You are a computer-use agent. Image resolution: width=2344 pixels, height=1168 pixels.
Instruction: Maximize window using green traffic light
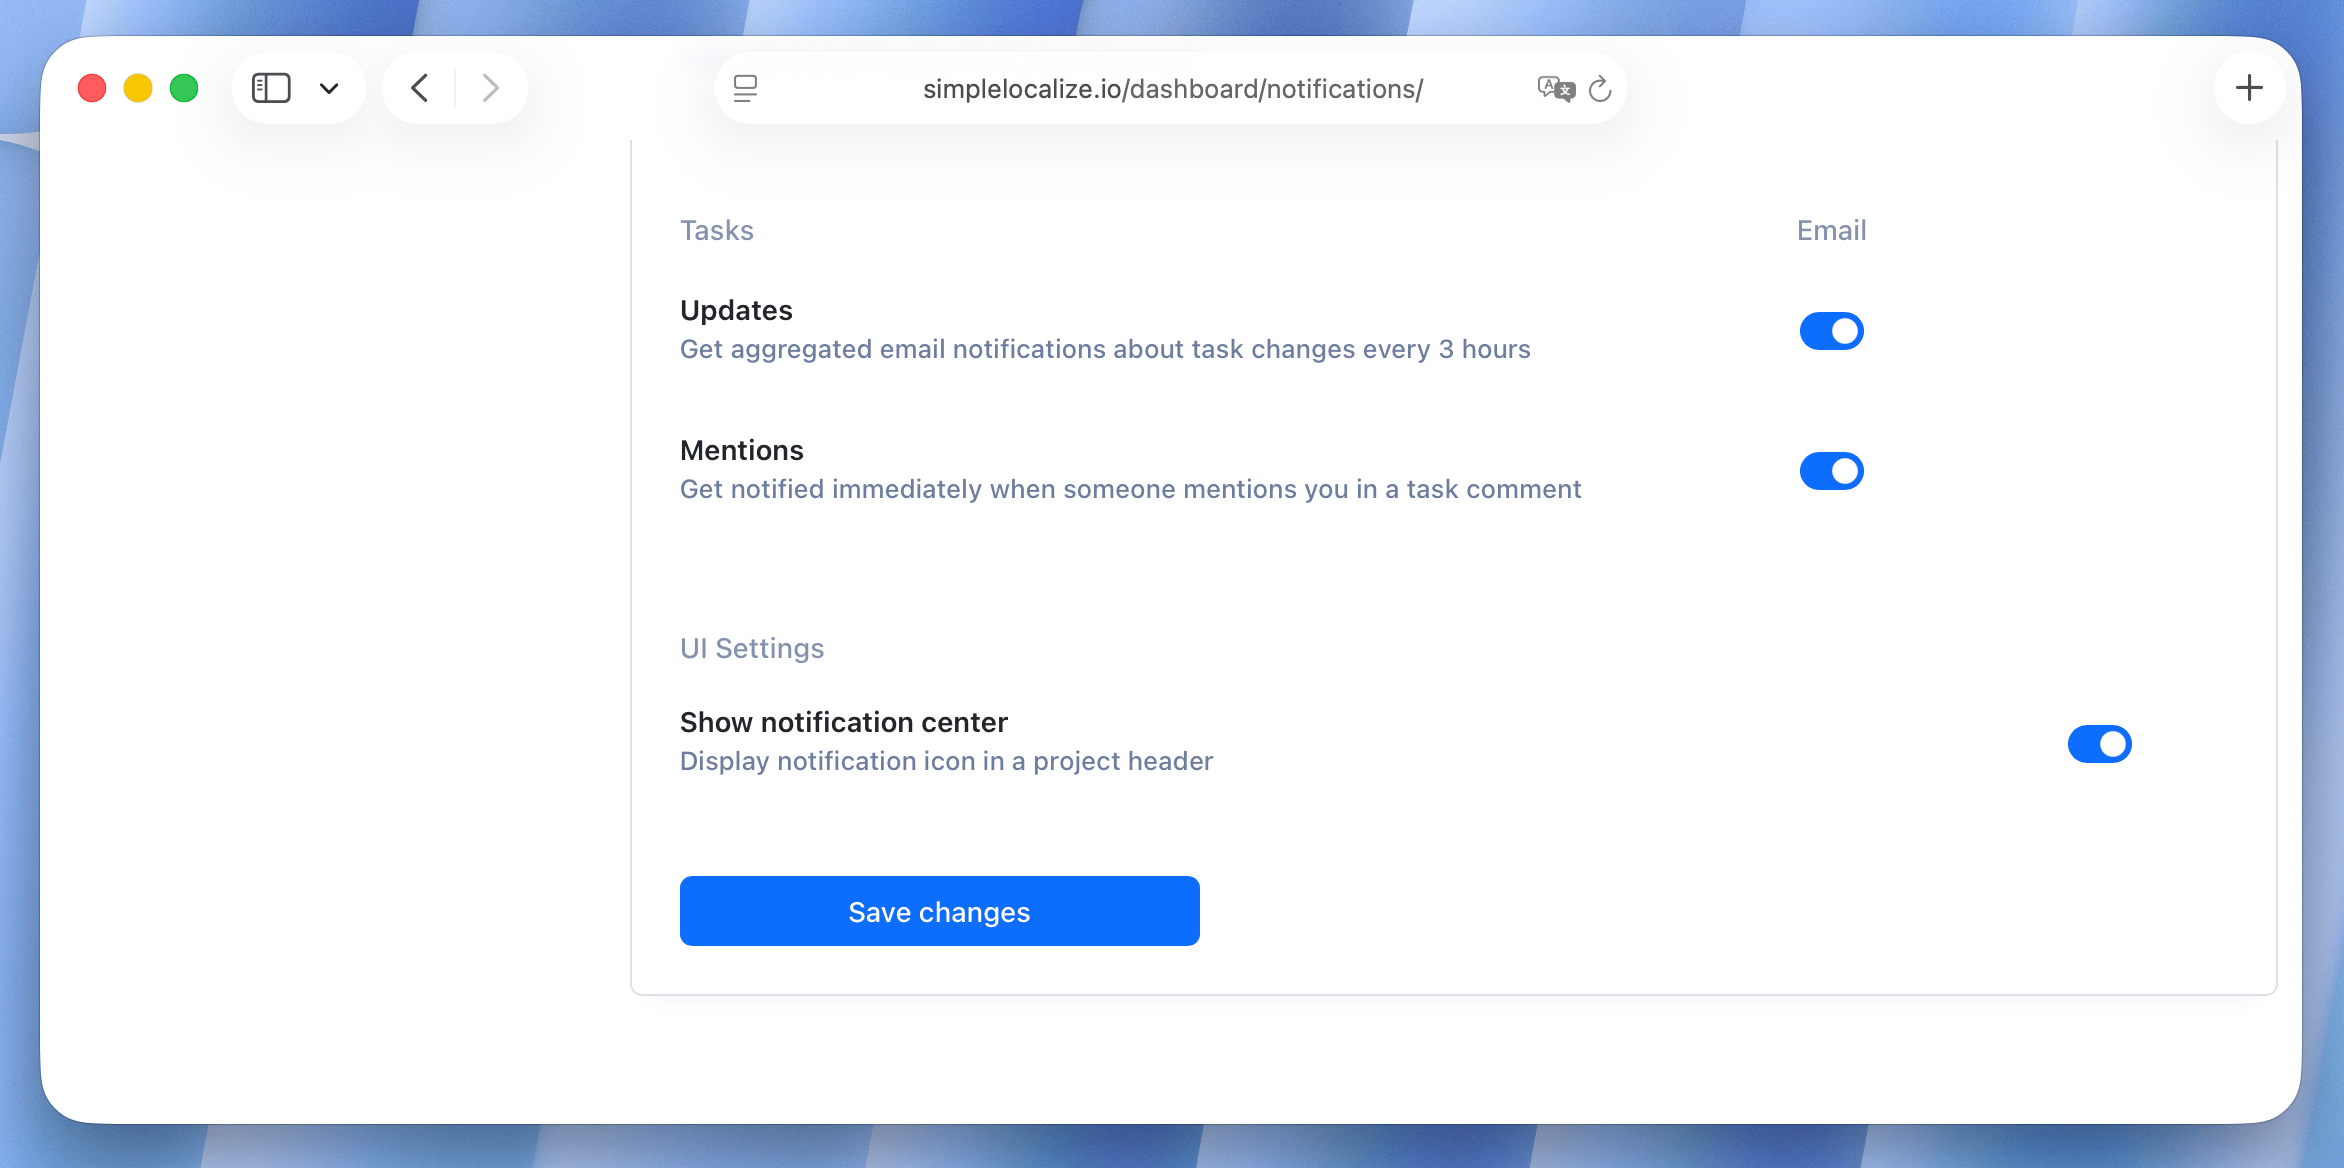pyautogui.click(x=183, y=87)
